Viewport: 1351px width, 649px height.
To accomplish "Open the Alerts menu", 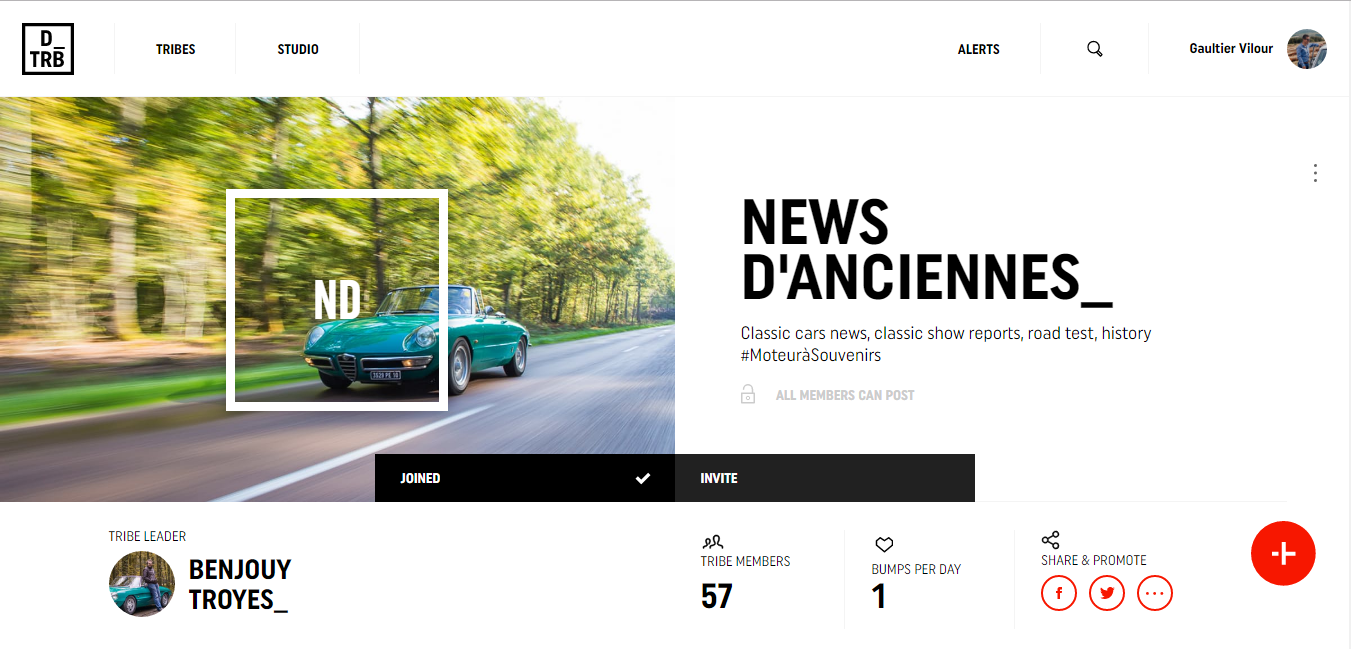I will (979, 49).
